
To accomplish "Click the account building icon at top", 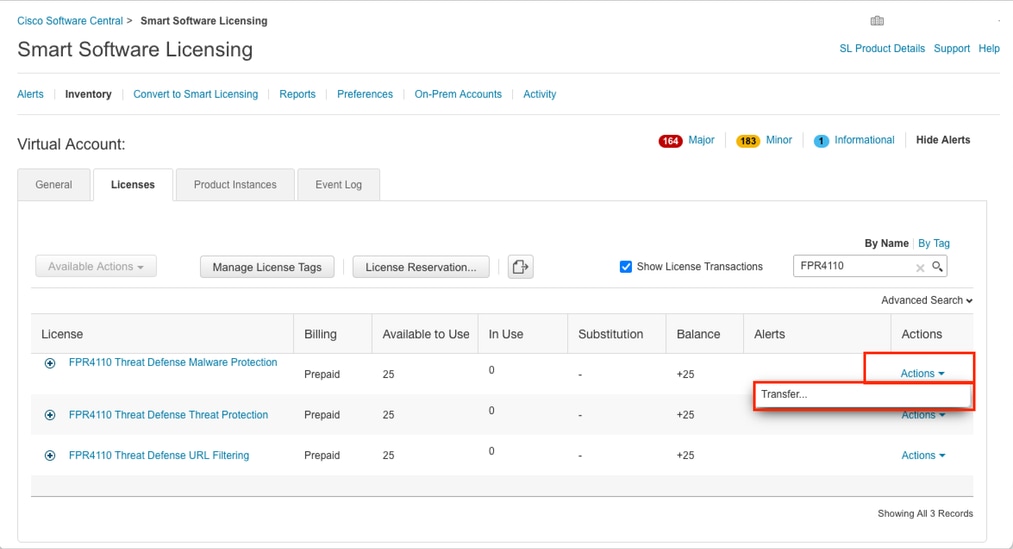I will (877, 21).
